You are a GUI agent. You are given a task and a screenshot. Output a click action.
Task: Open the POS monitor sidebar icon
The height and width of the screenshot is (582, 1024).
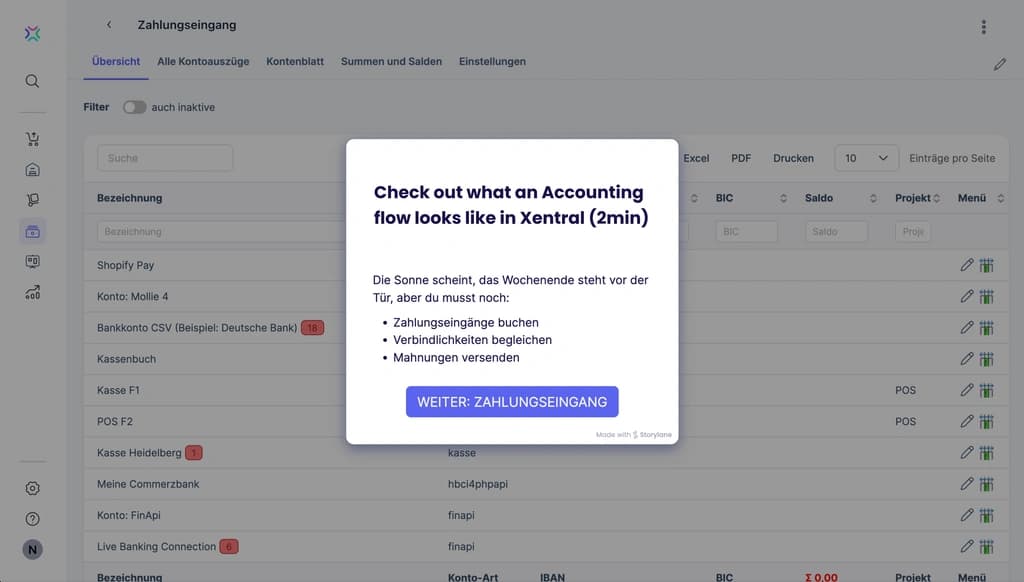coord(32,262)
